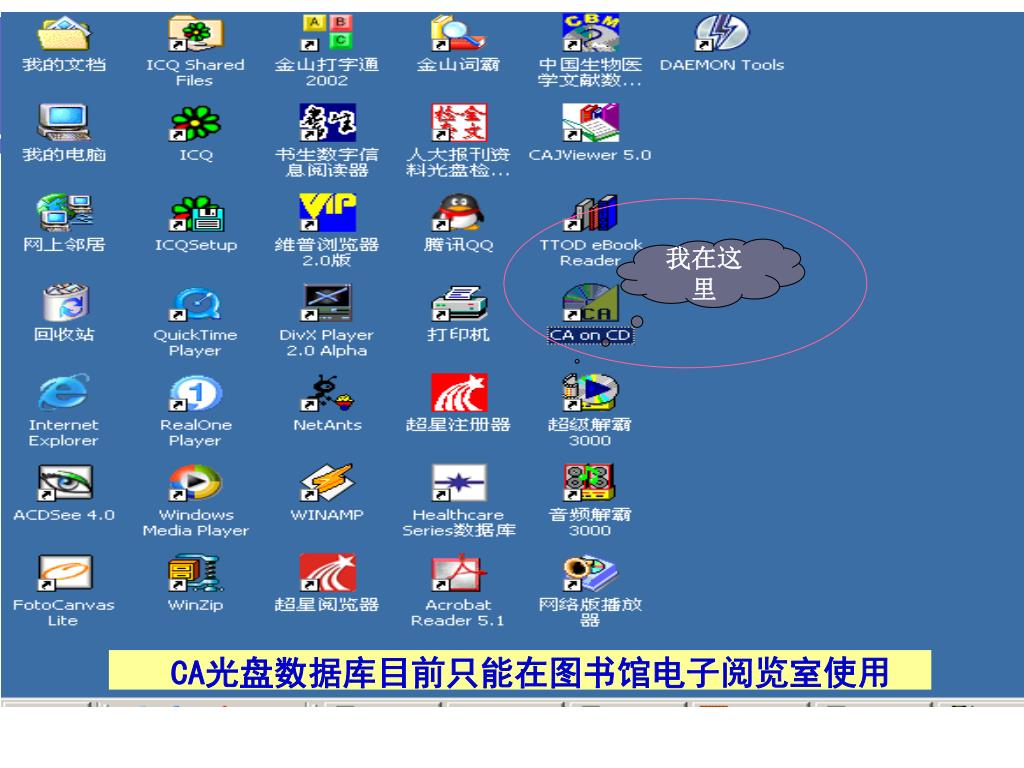This screenshot has height=768, width=1024.
Task: Launch the WINAMP shortcut
Action: tap(327, 483)
